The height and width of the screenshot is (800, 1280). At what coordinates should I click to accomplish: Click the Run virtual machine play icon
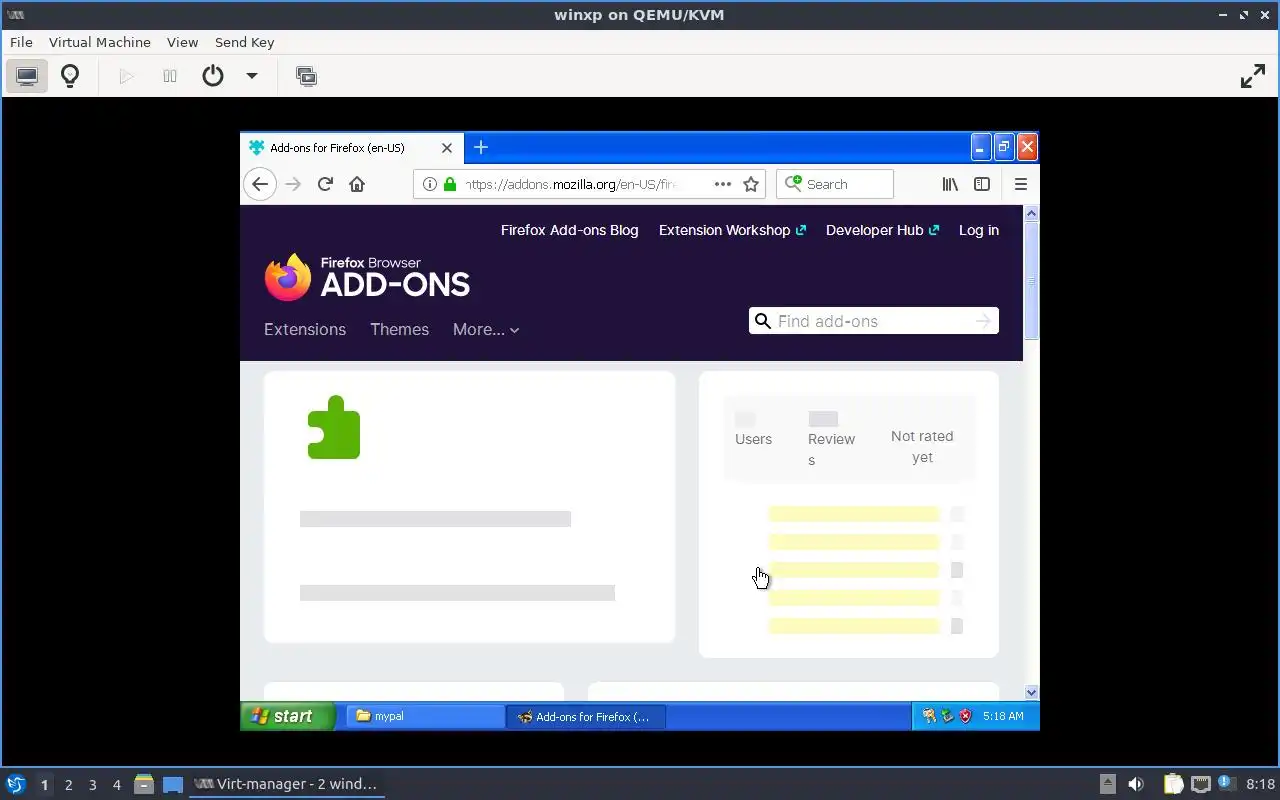(126, 76)
